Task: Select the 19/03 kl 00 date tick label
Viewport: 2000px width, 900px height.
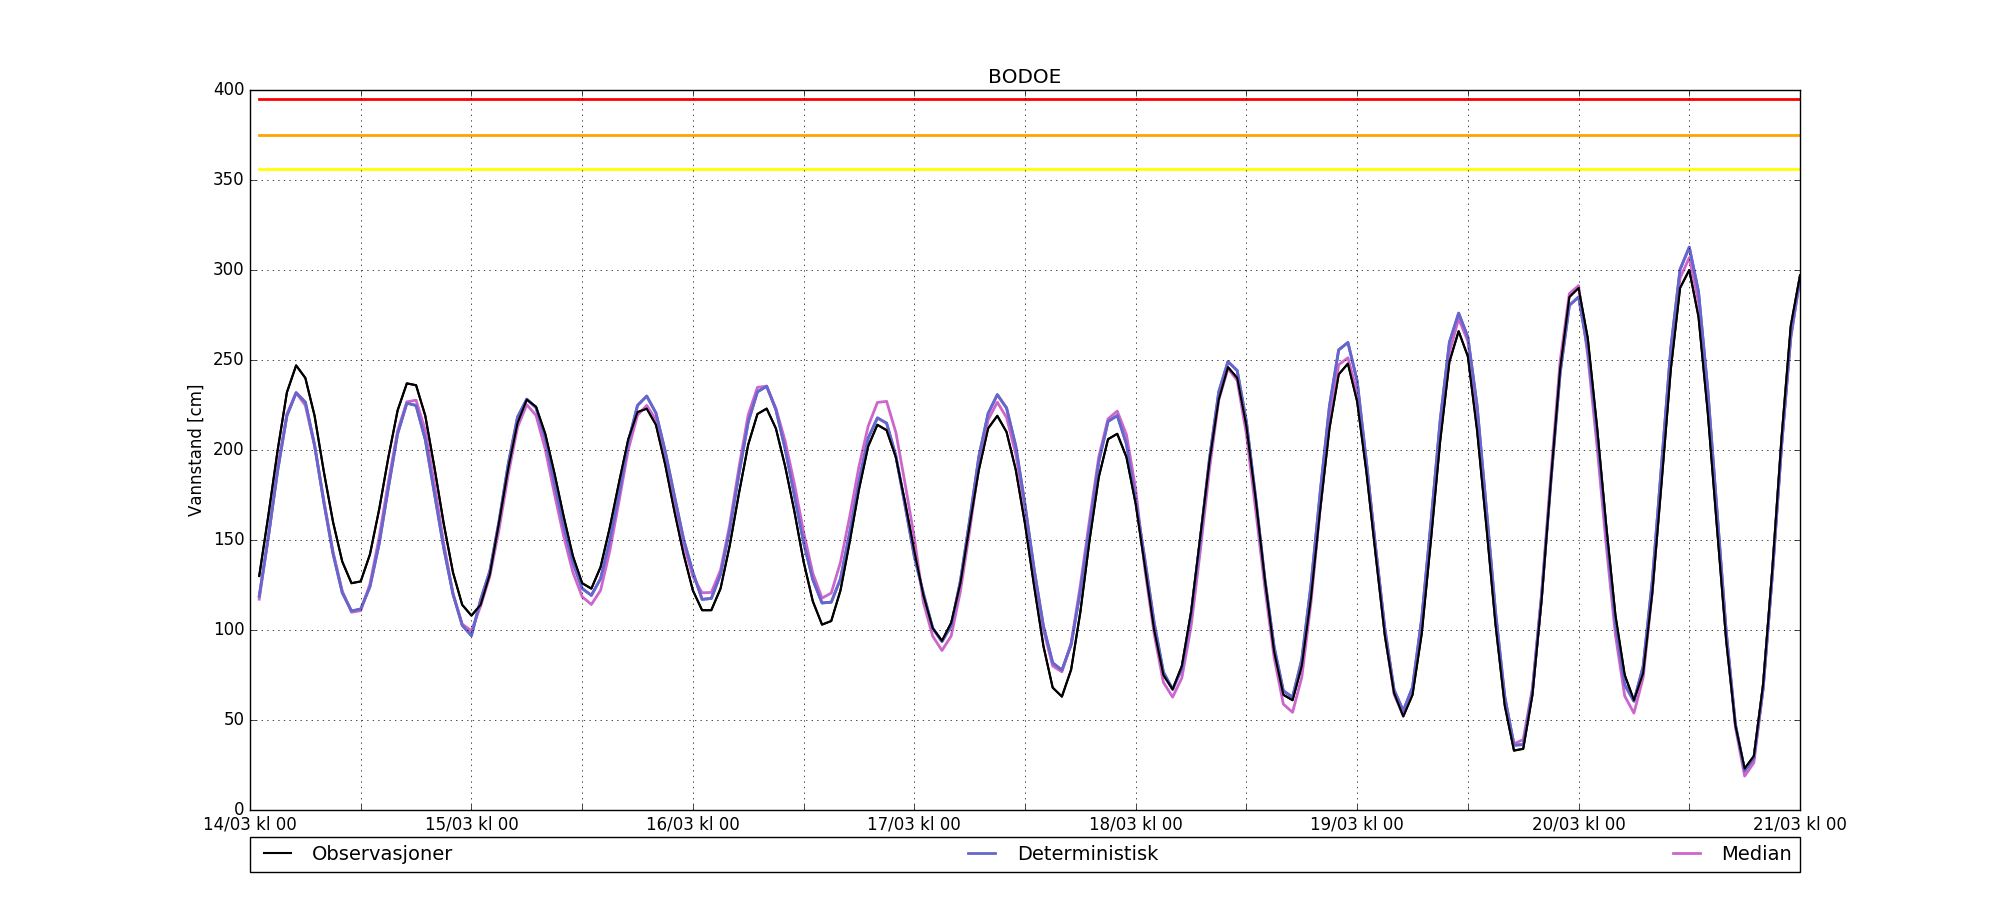Action: click(x=1357, y=825)
